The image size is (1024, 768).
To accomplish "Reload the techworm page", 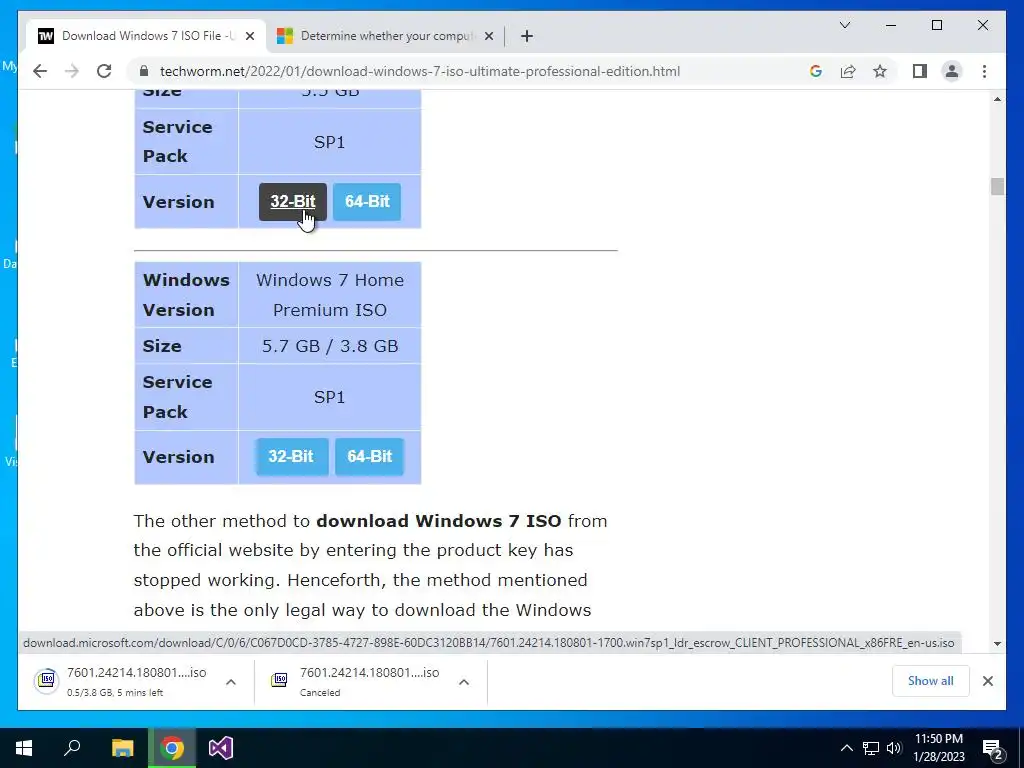I will click(104, 71).
